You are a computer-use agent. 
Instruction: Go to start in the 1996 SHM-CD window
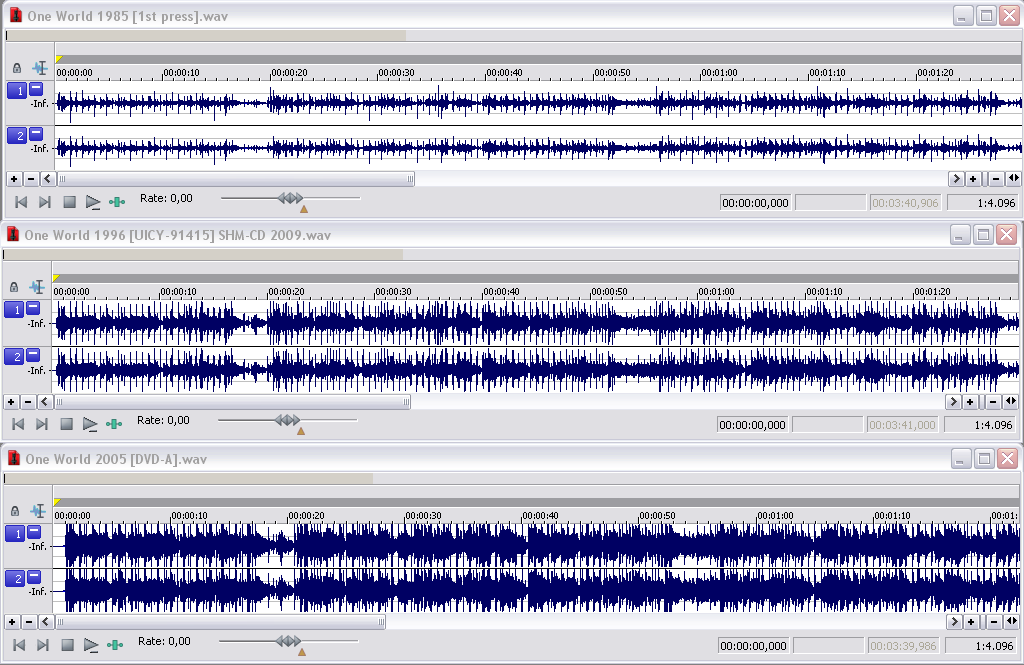coord(18,425)
